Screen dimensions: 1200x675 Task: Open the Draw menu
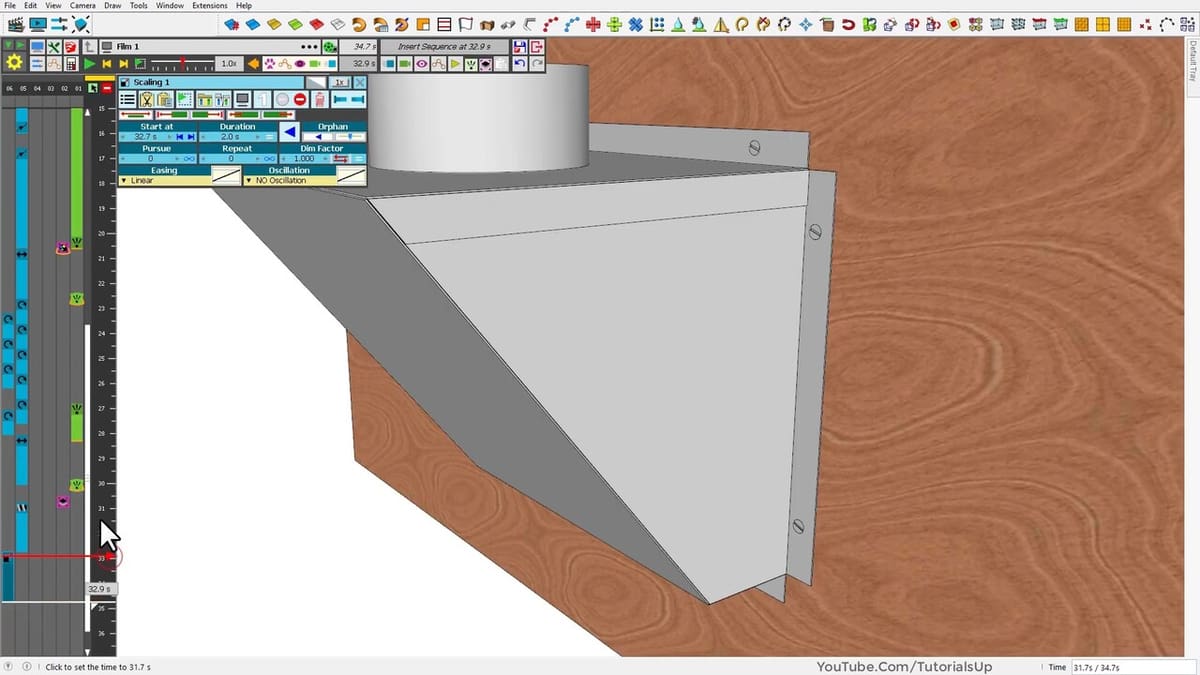coord(112,5)
